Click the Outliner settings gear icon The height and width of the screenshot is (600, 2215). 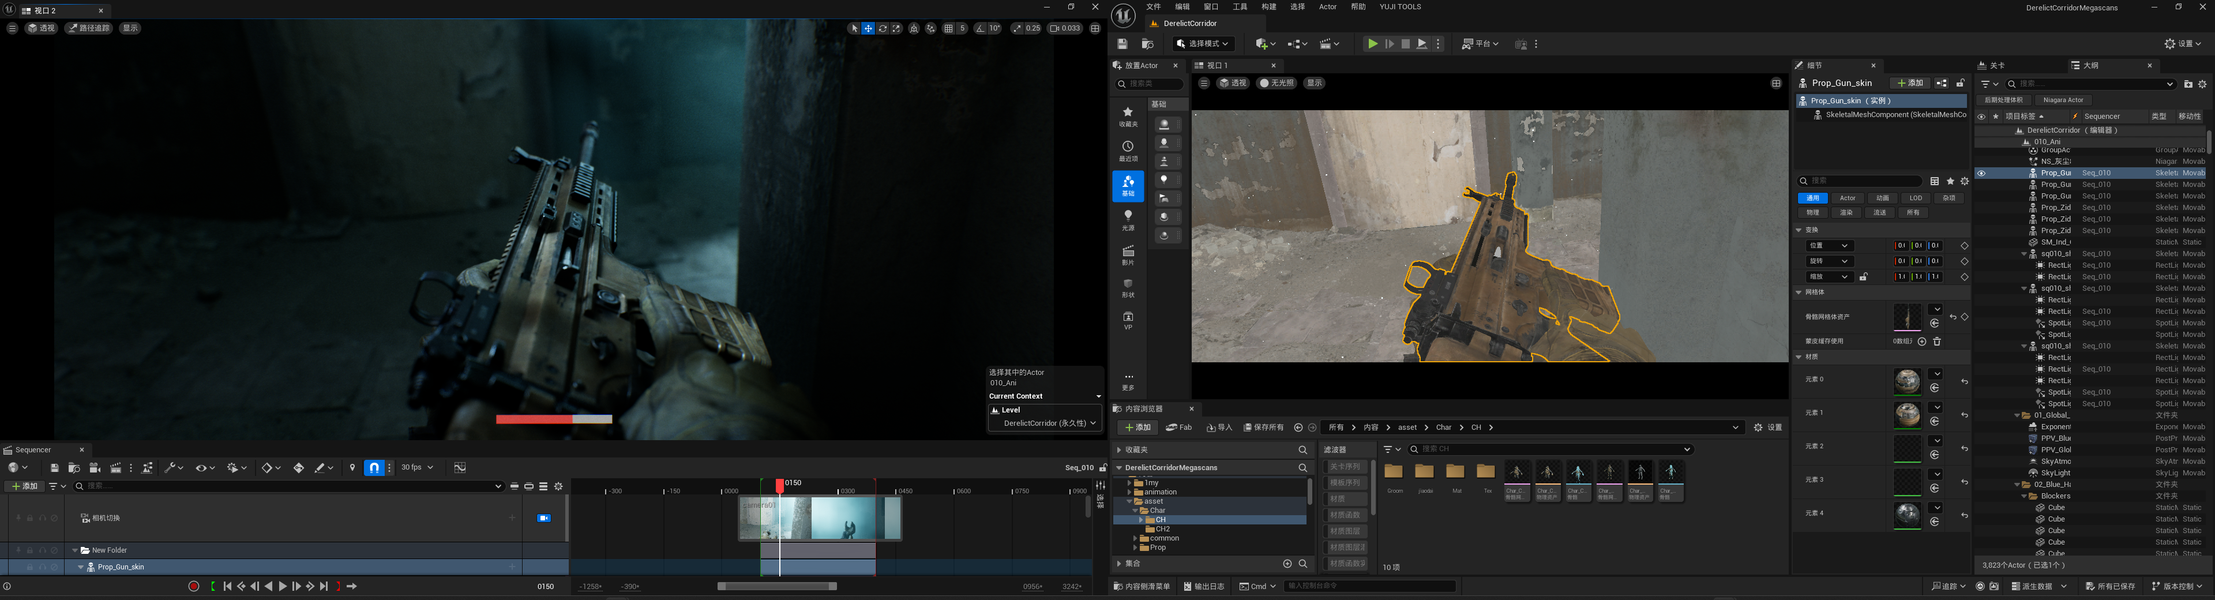coord(2203,84)
